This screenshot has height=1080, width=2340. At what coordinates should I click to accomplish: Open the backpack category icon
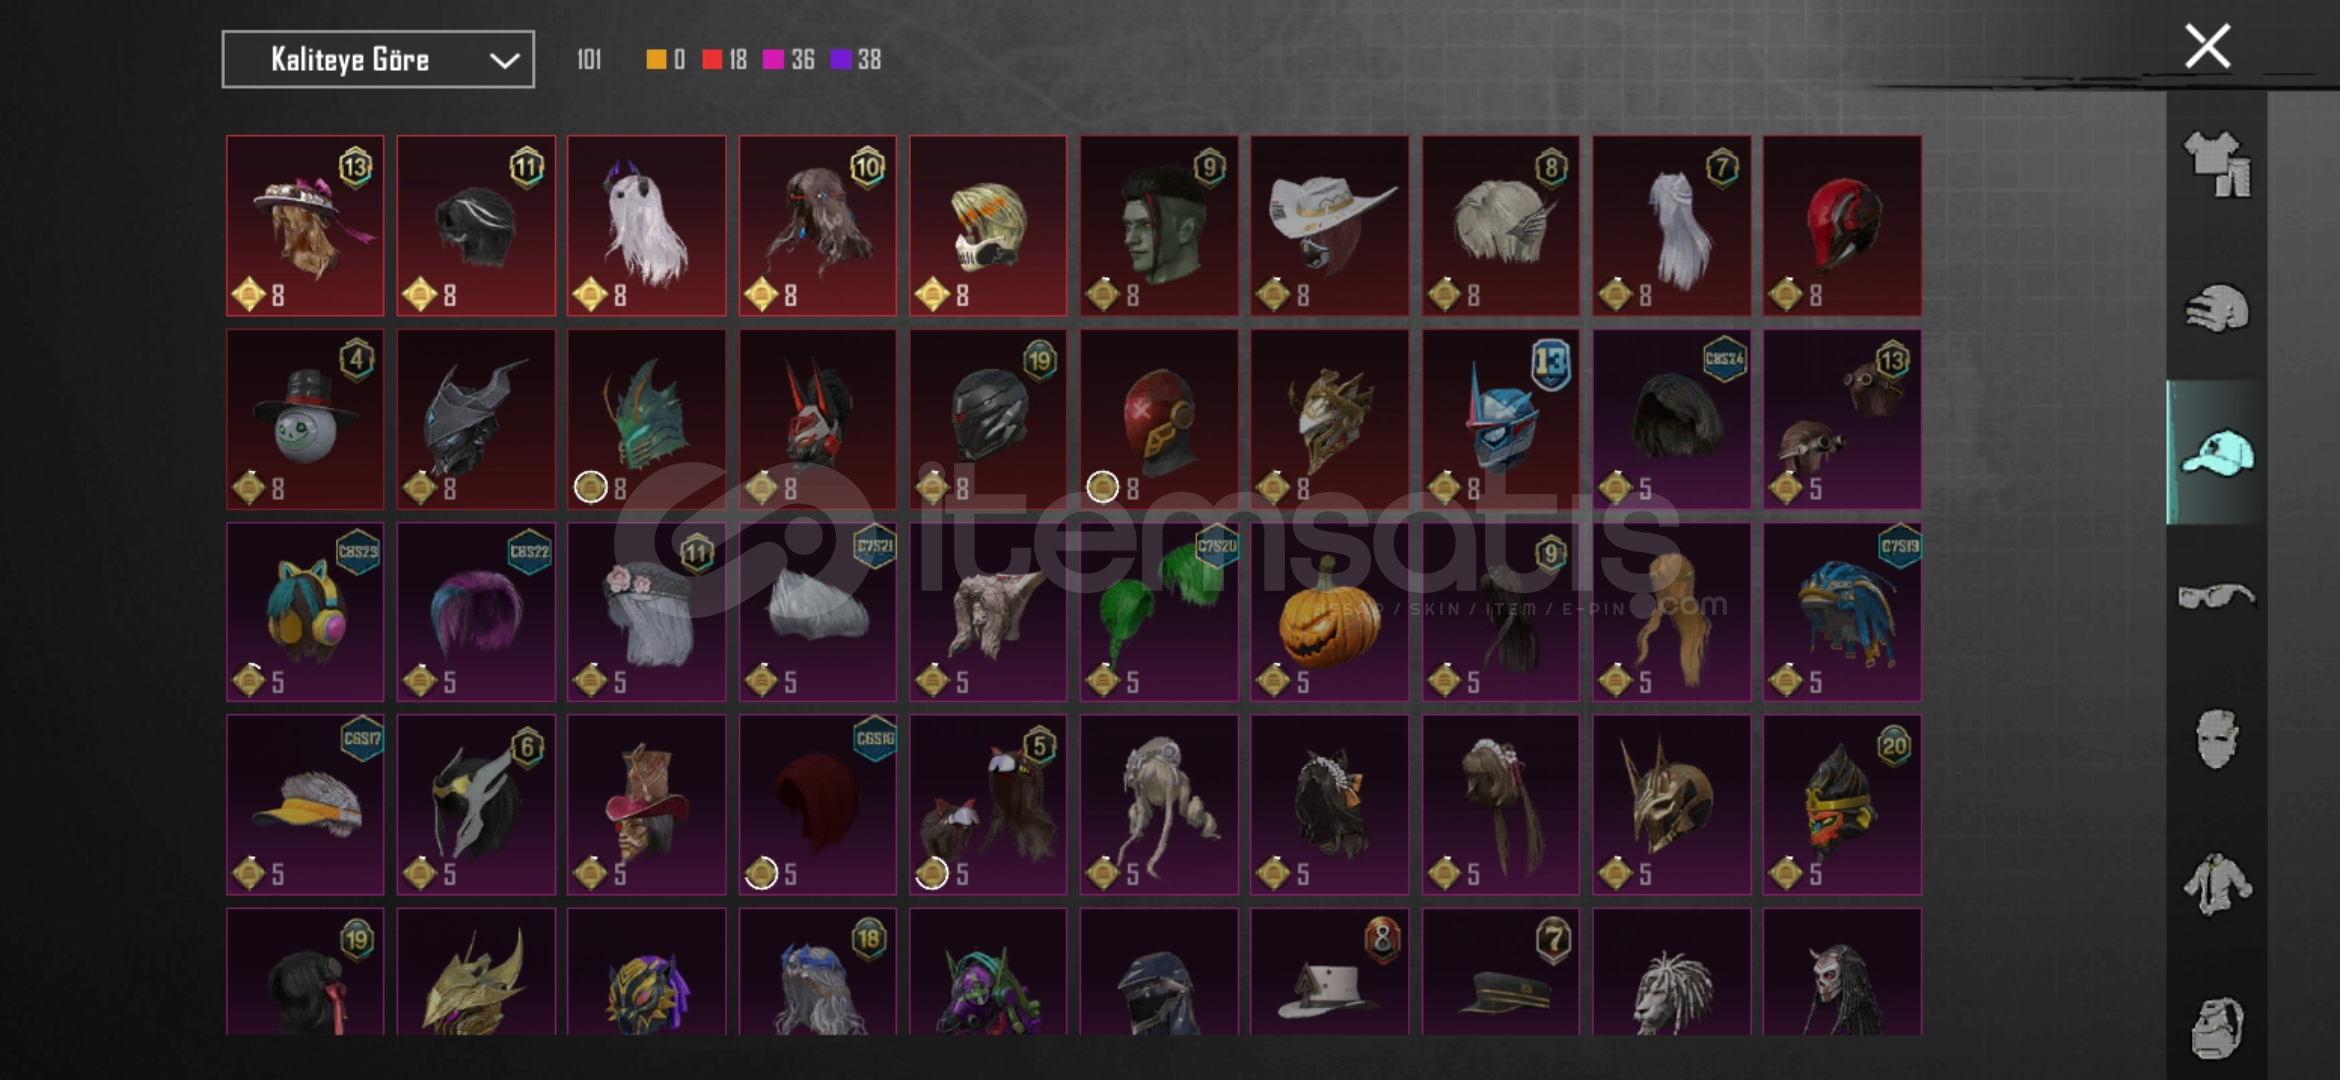[2216, 1027]
